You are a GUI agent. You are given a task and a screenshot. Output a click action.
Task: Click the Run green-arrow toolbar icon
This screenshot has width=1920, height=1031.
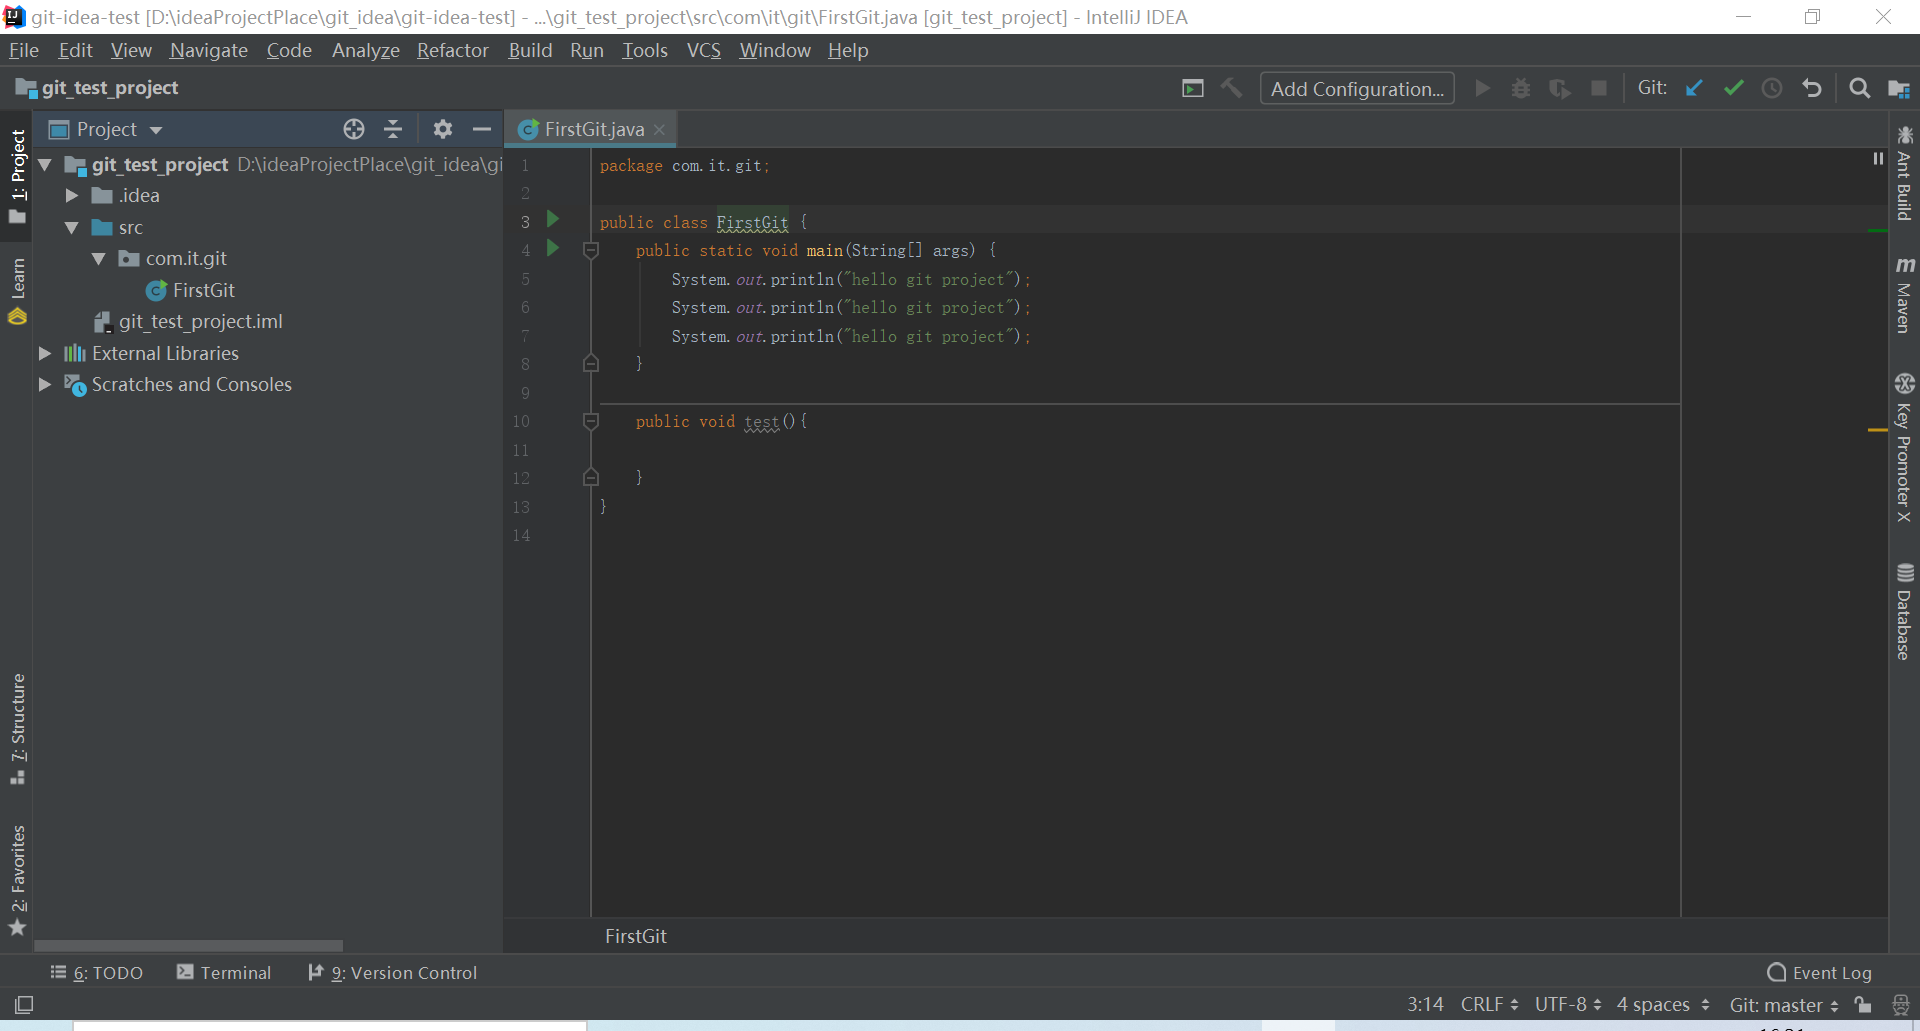[1483, 88]
